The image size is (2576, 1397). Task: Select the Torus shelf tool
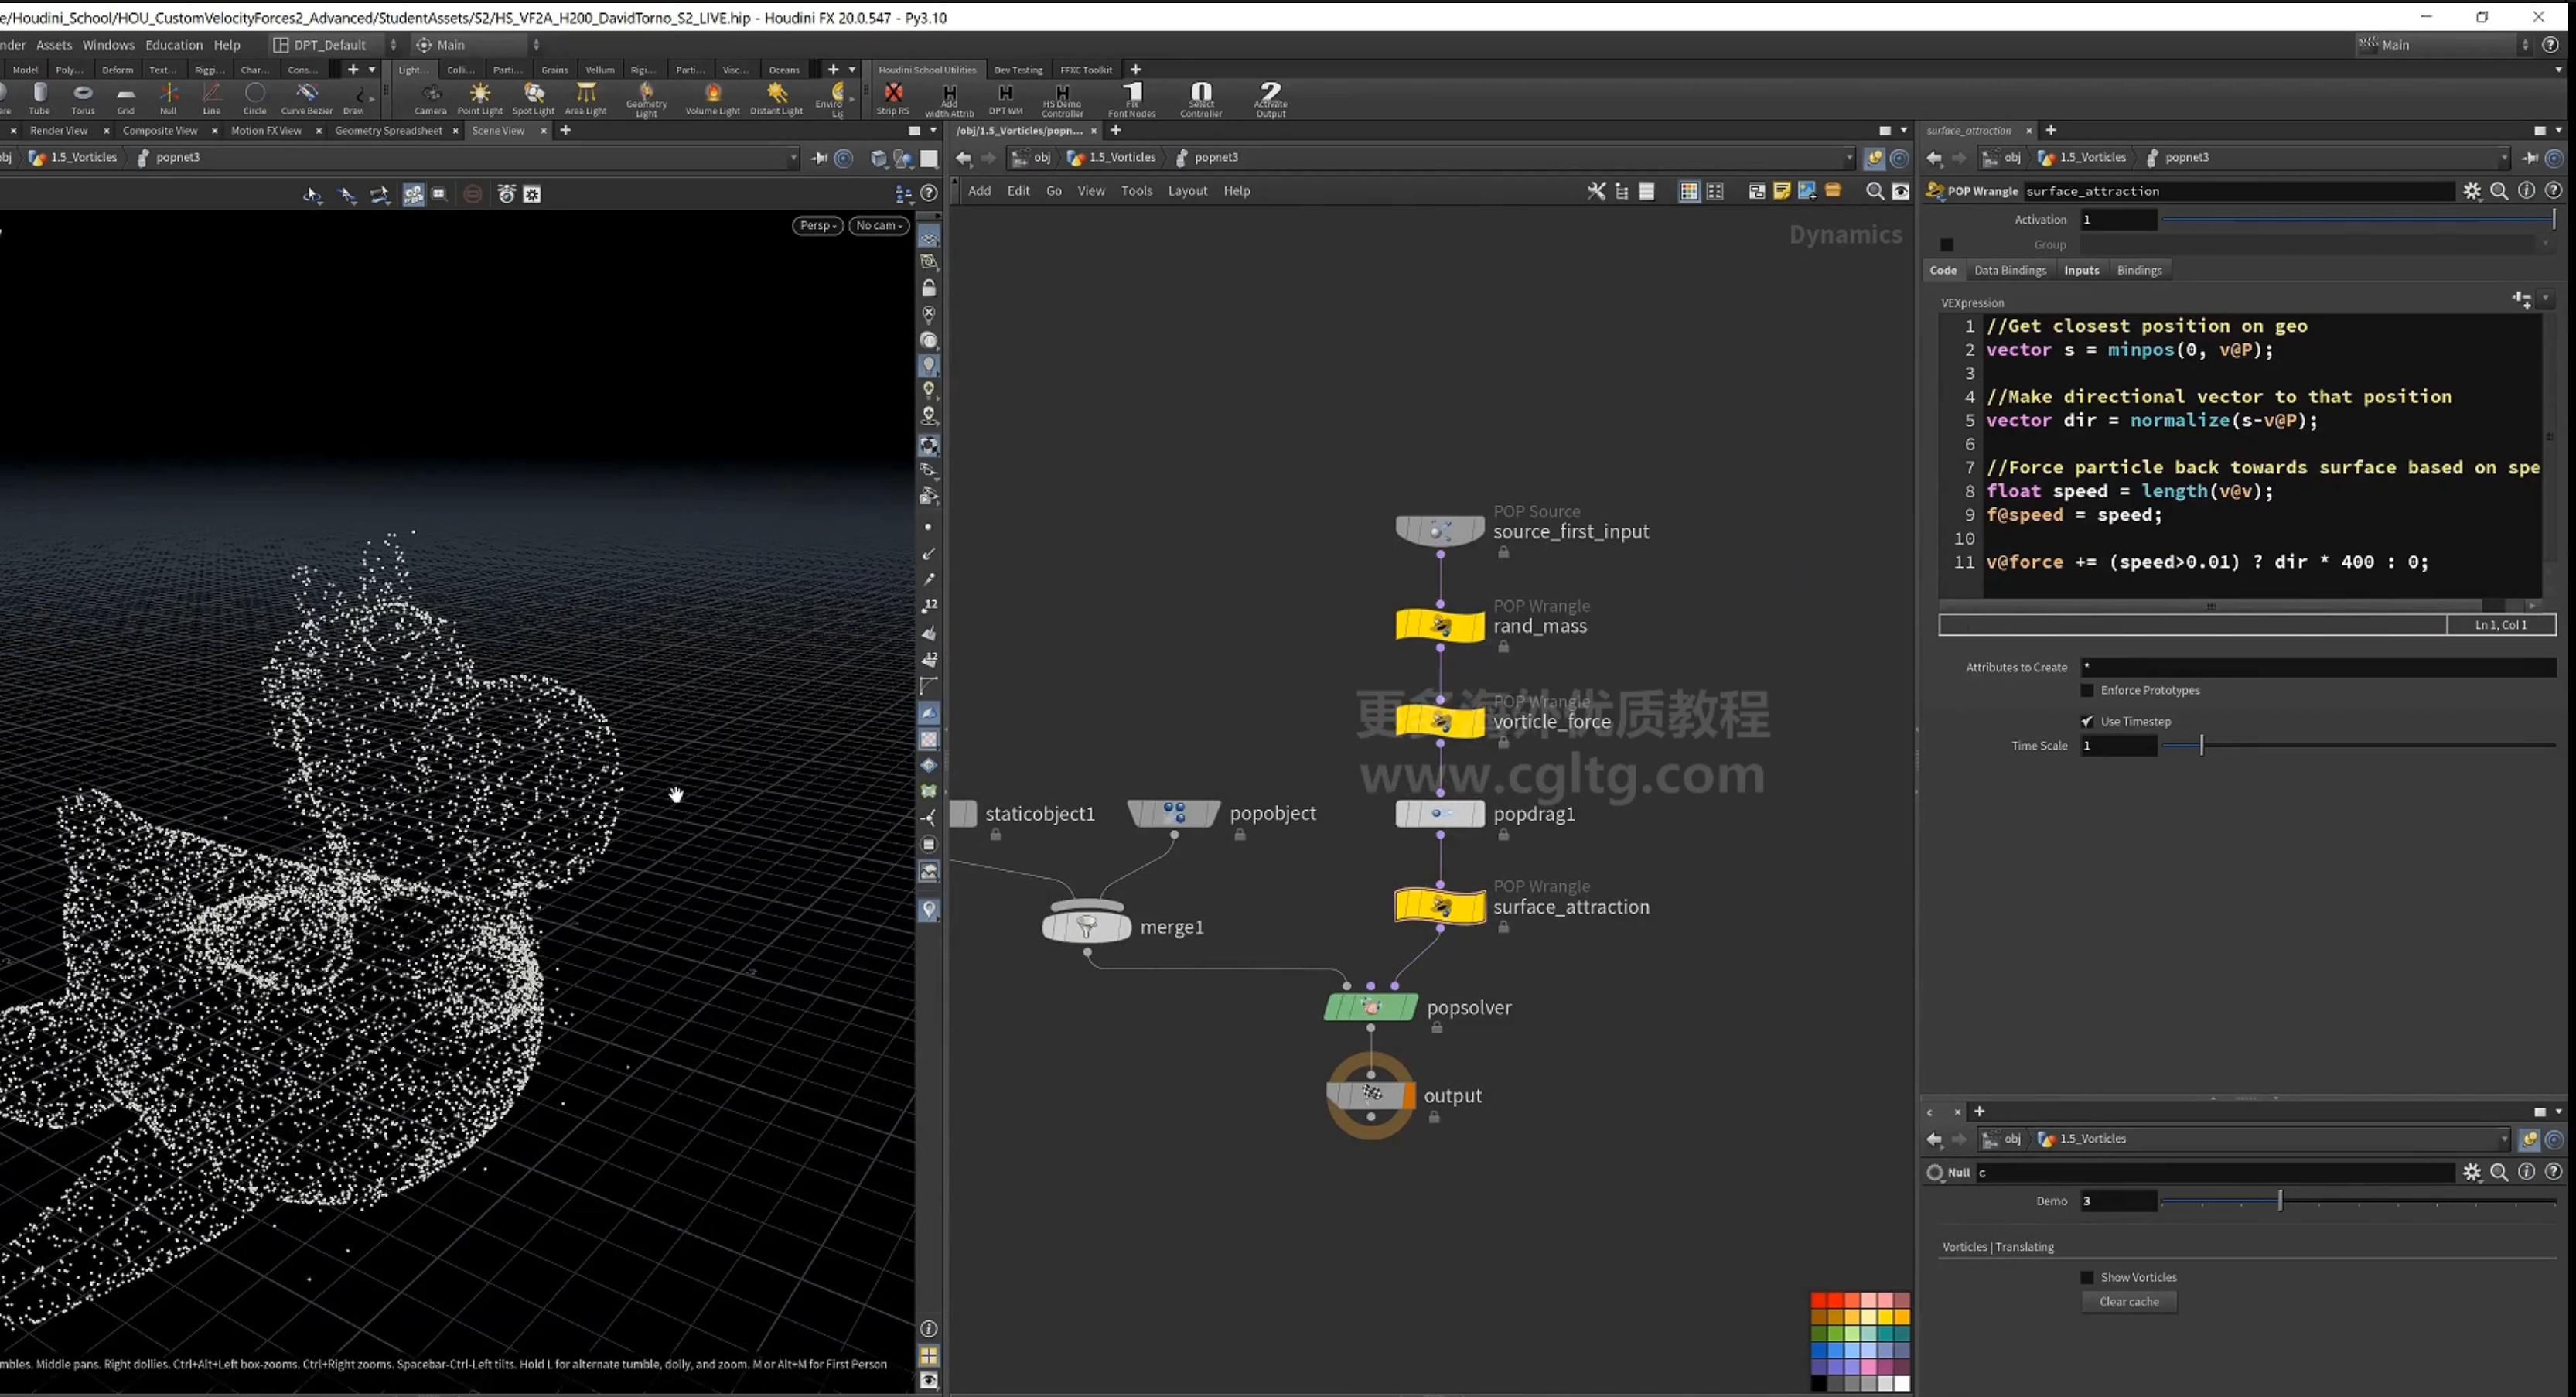click(x=83, y=98)
